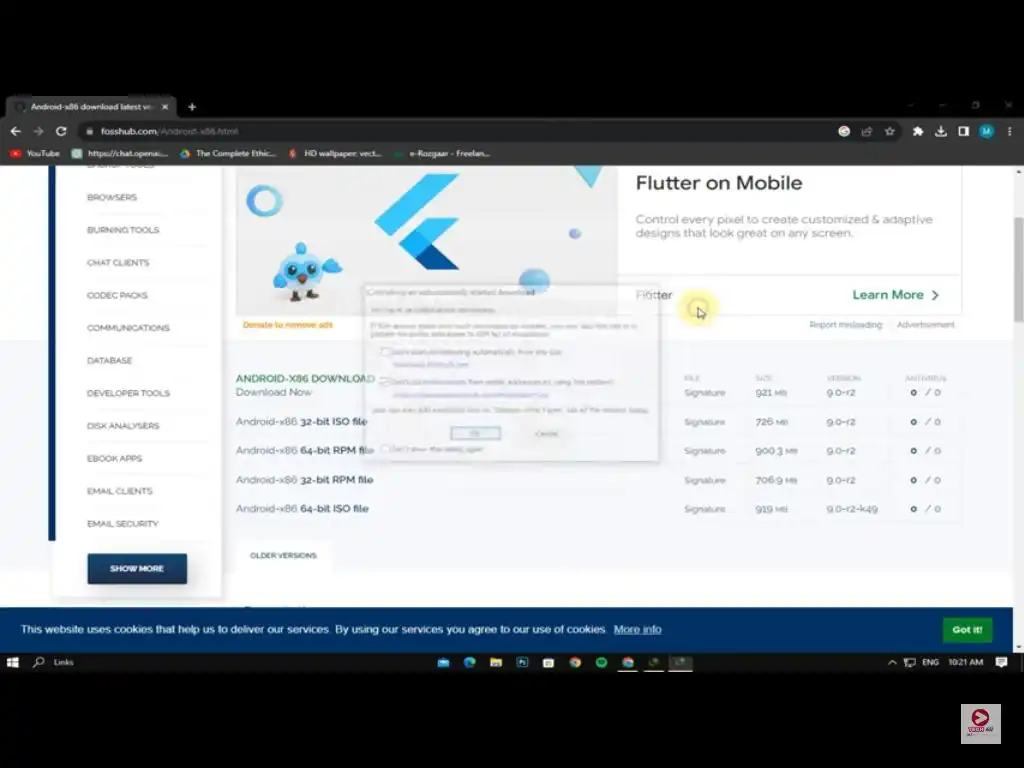Click the browser forward arrow

click(39, 131)
